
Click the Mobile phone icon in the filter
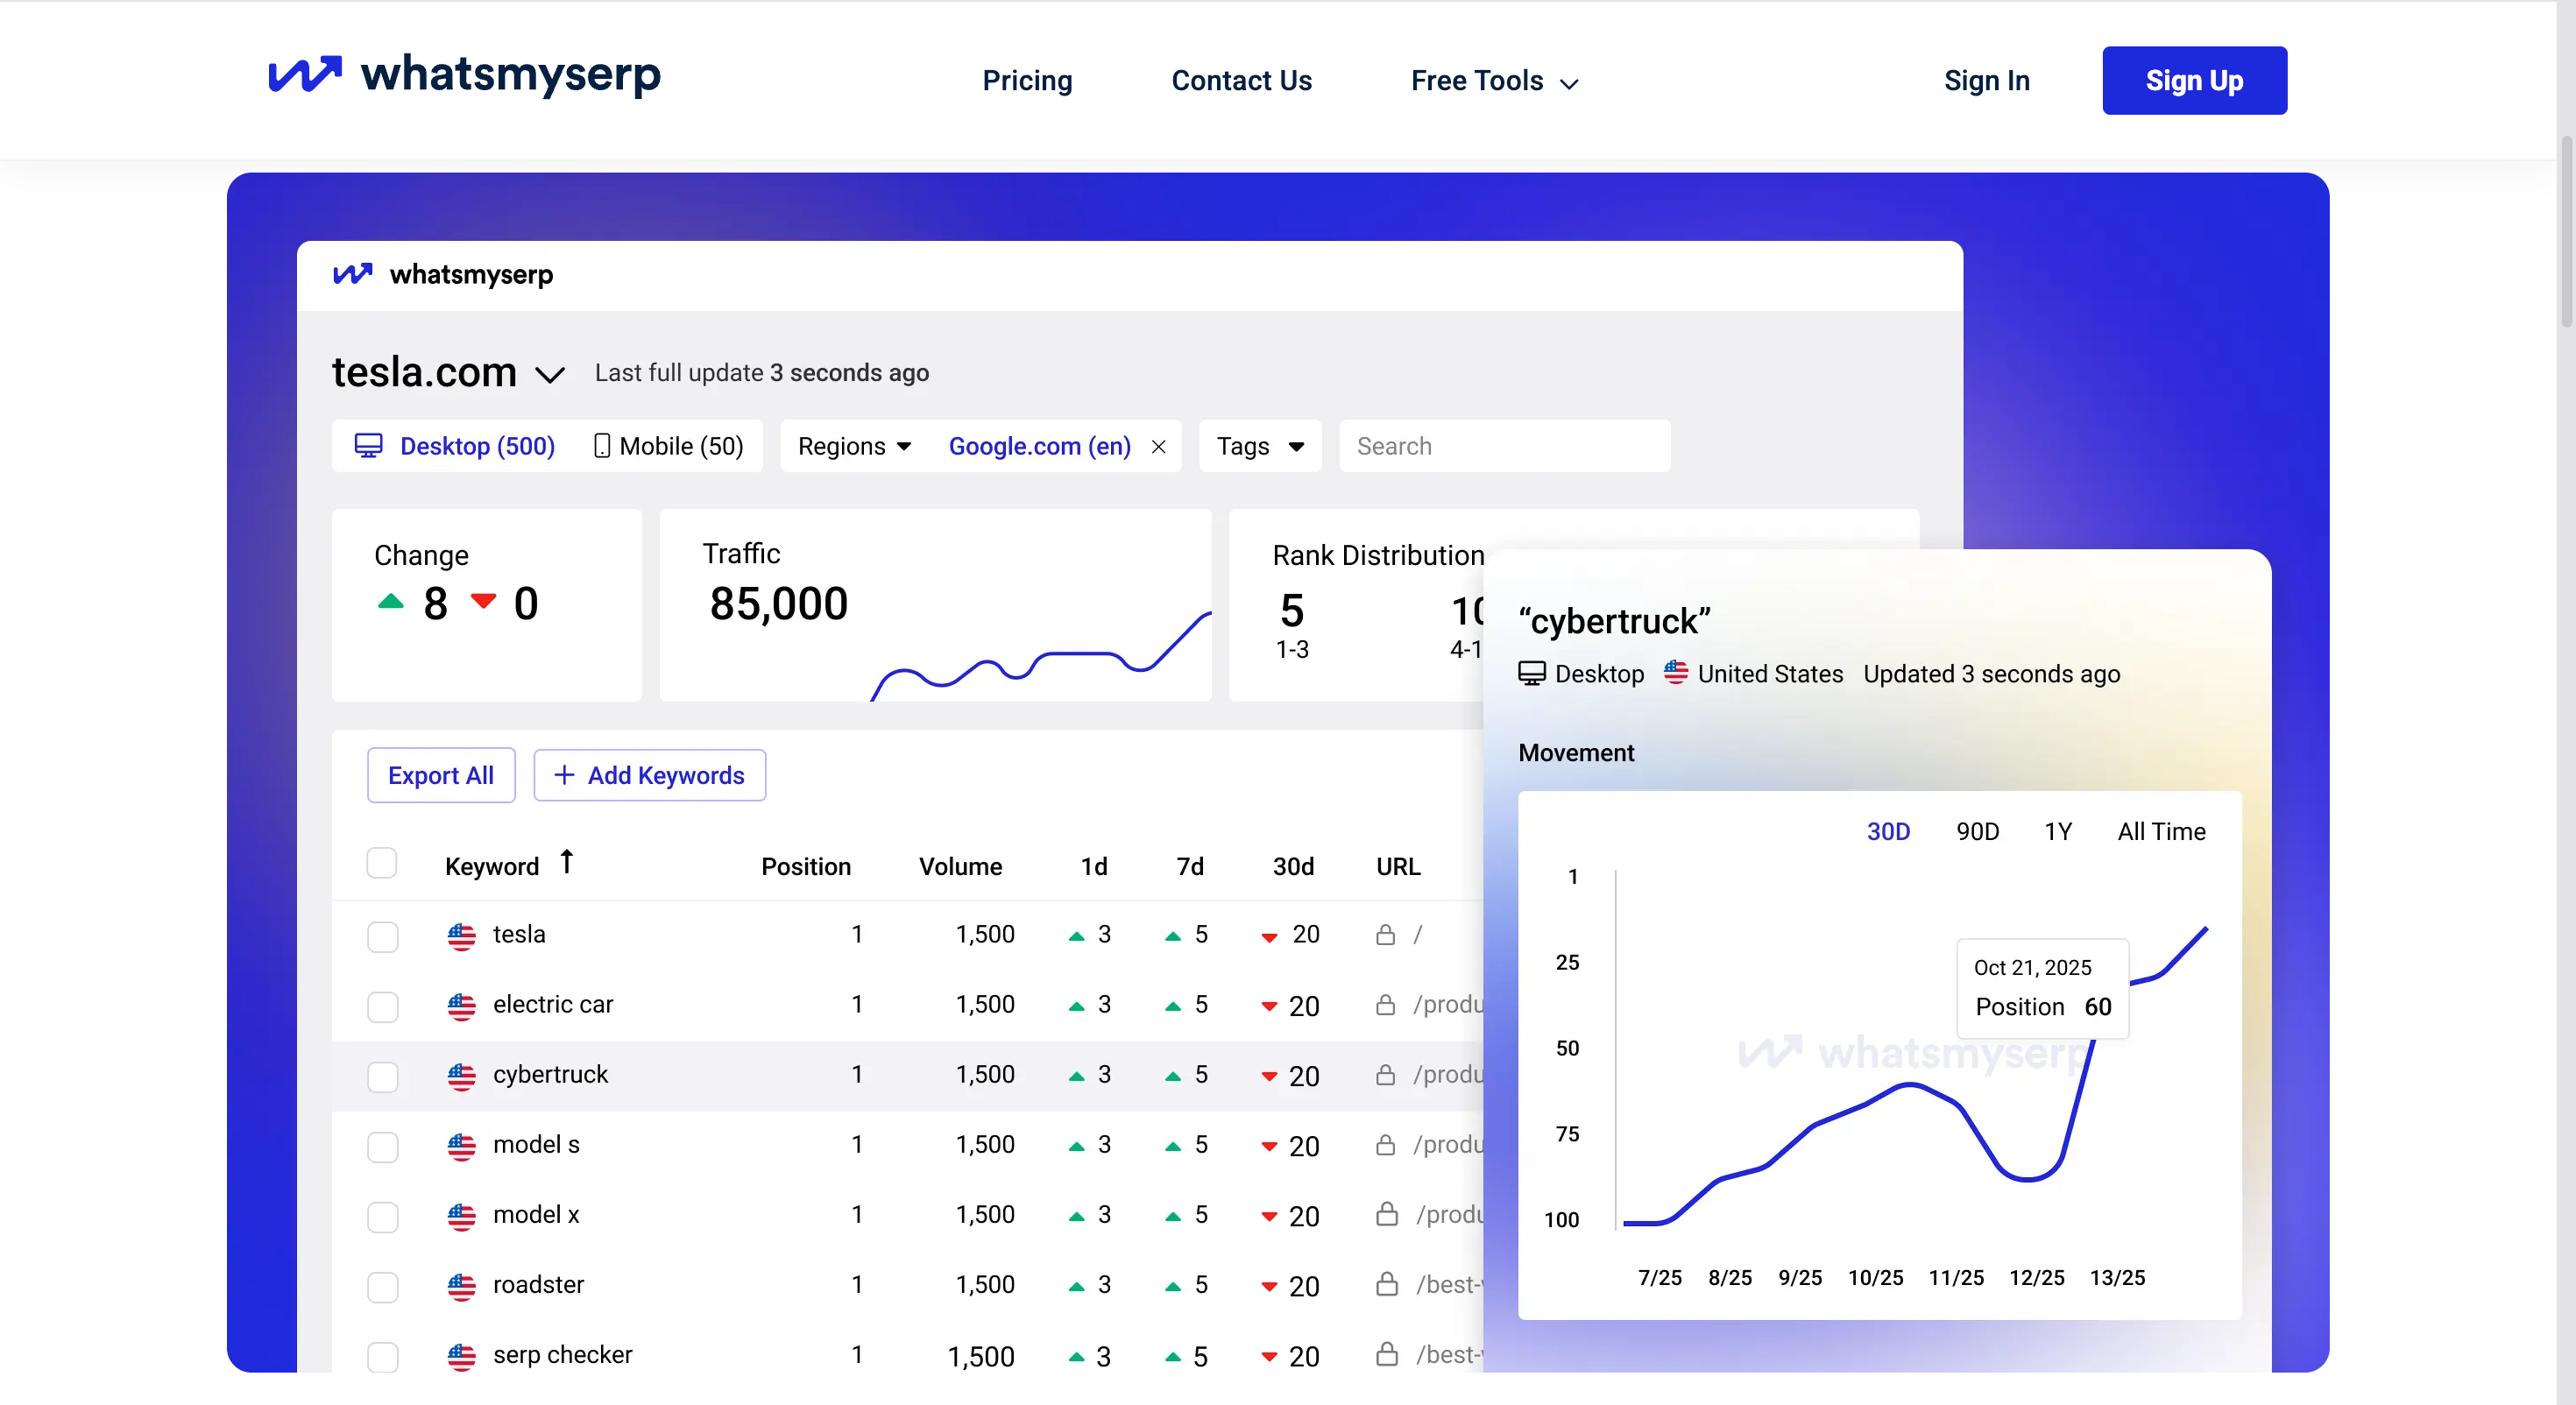coord(601,446)
